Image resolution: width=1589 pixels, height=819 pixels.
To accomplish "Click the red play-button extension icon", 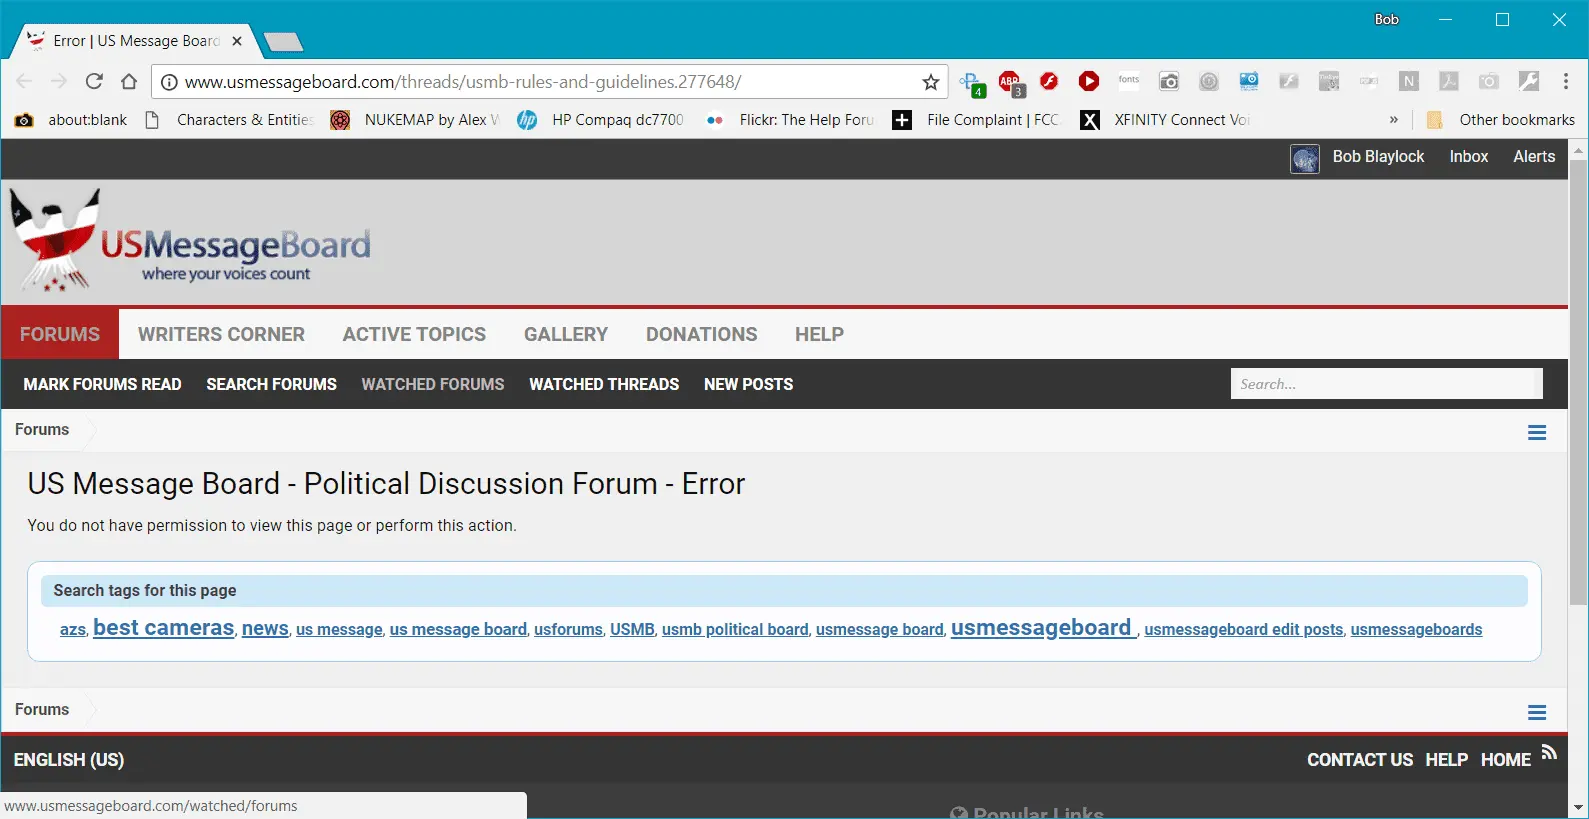I will 1089,81.
